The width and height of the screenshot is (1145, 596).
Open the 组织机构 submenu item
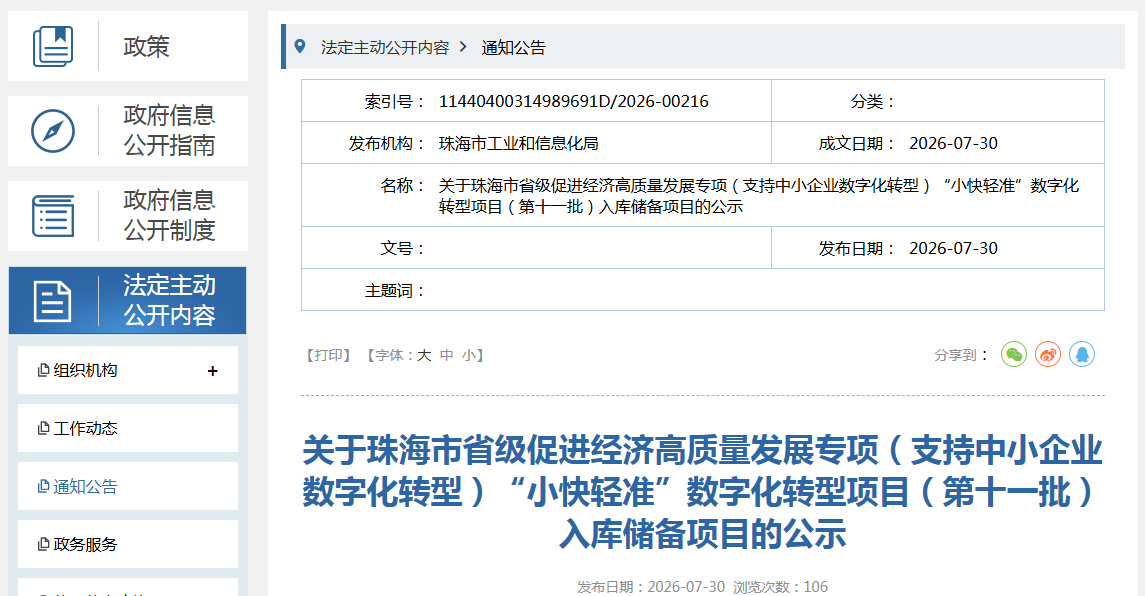click(x=128, y=370)
